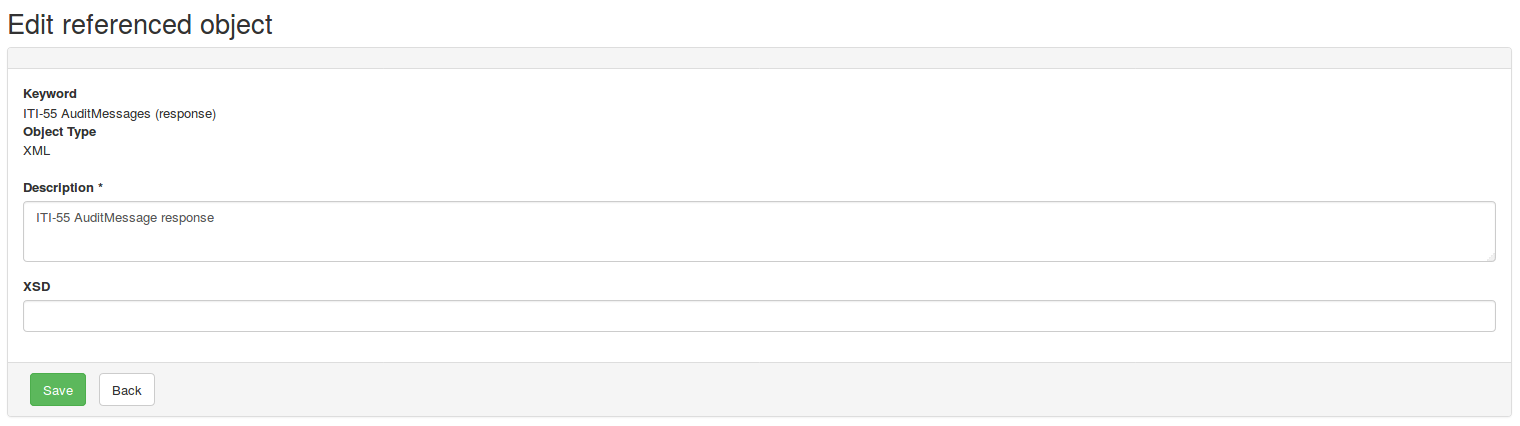Click the 'ITI-55 AuditMessages (response)' keyword value
The image size is (1520, 426).
(x=119, y=113)
